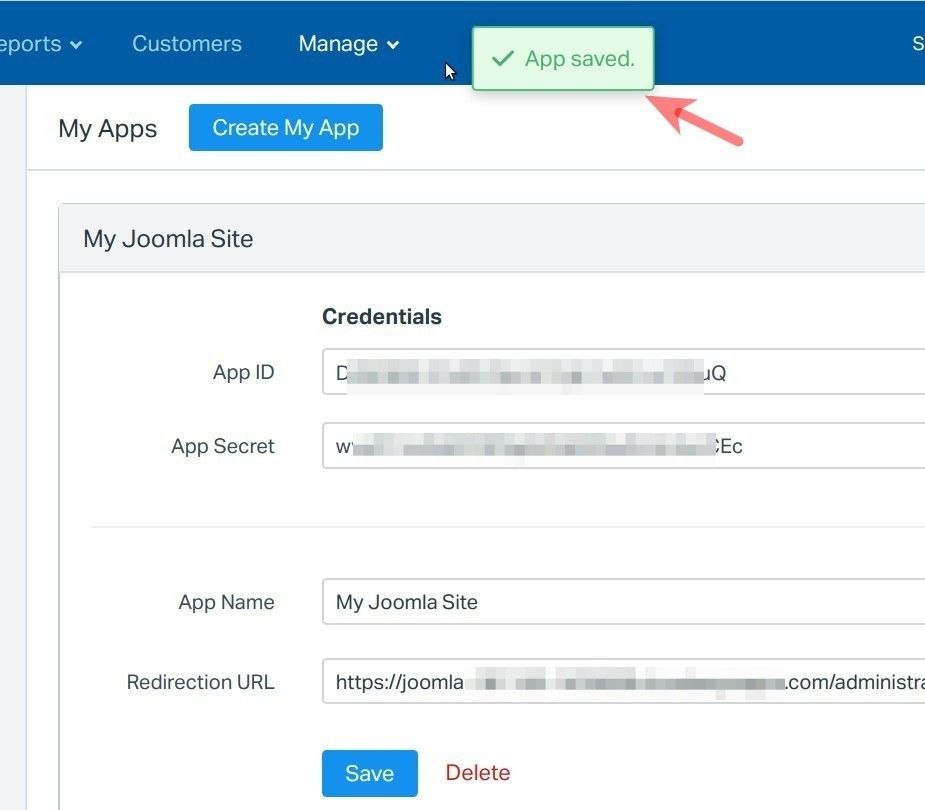Focus the App ID credential field
Screen dimensions: 925x810
tap(622, 373)
